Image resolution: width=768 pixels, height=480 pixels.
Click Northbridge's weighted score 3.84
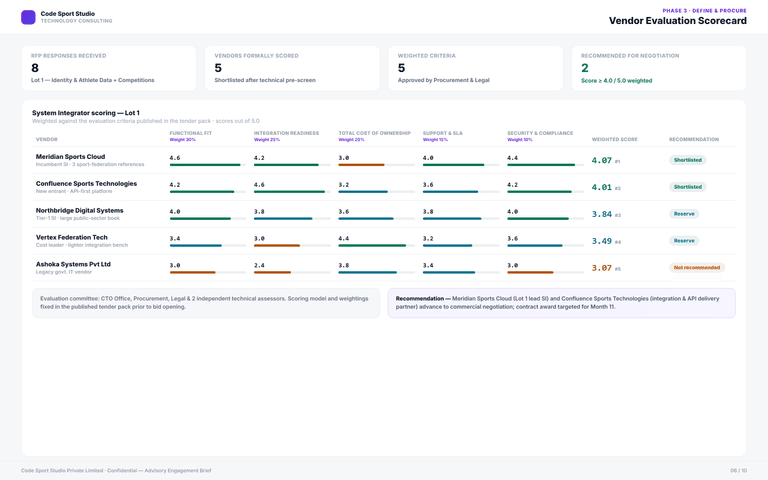601,214
